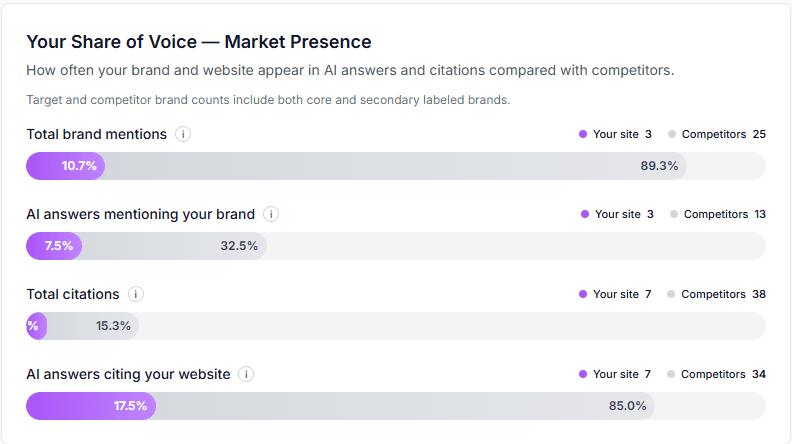Click the 85.0% competitors bar segment

pyautogui.click(x=400, y=406)
